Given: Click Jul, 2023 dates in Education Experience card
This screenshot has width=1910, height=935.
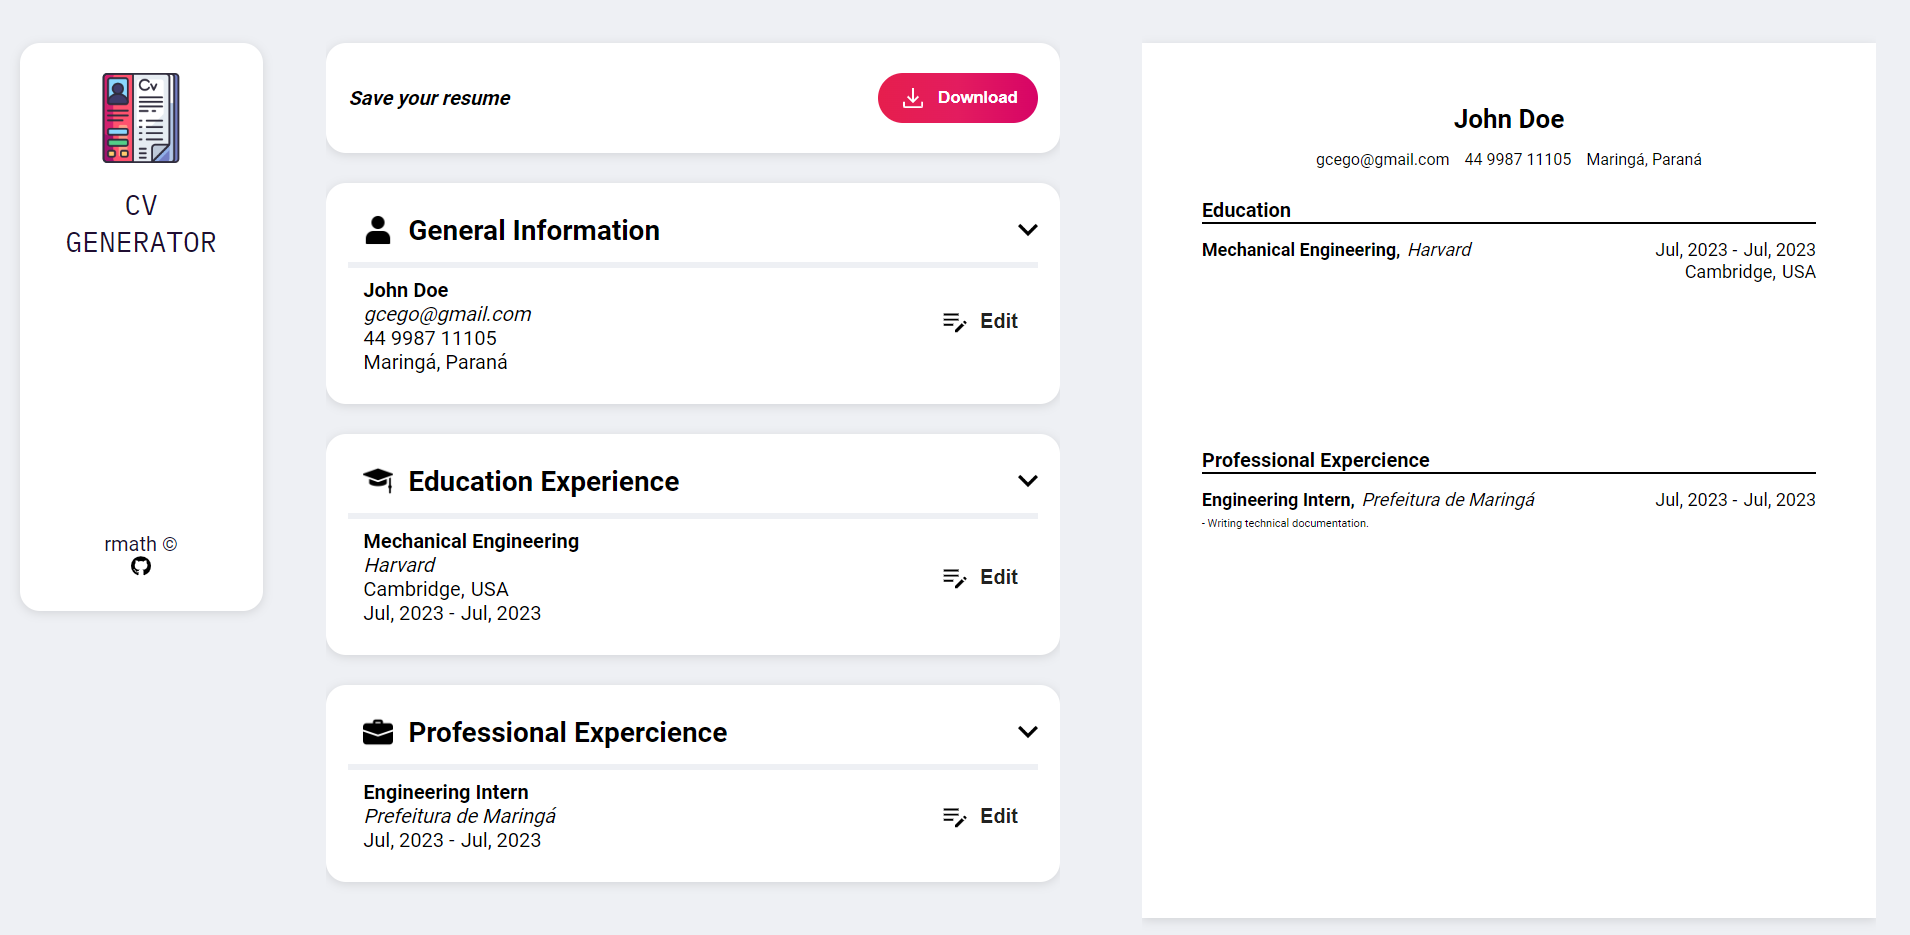Looking at the screenshot, I should click(x=452, y=613).
